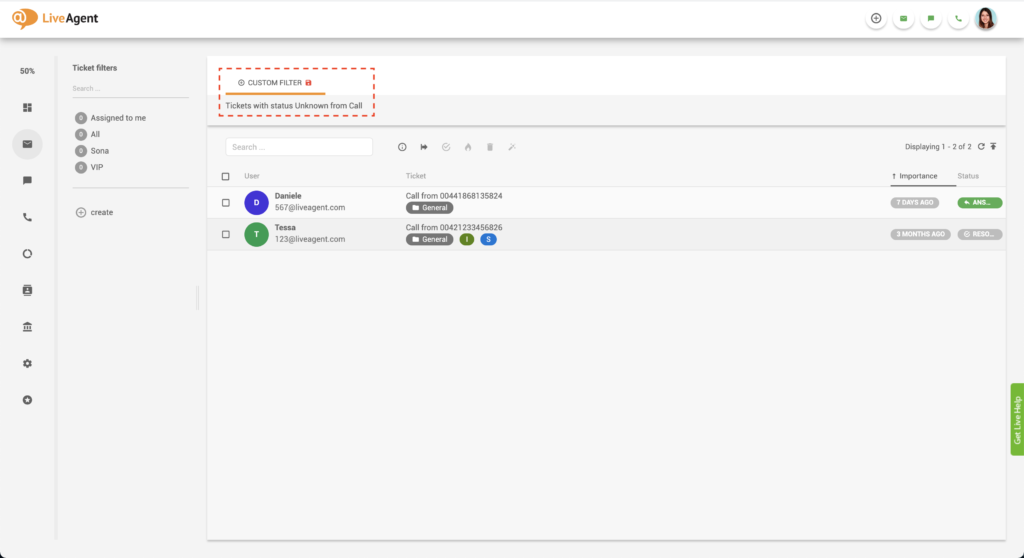Tick the checkbox for Daniele's ticket

pos(226,203)
